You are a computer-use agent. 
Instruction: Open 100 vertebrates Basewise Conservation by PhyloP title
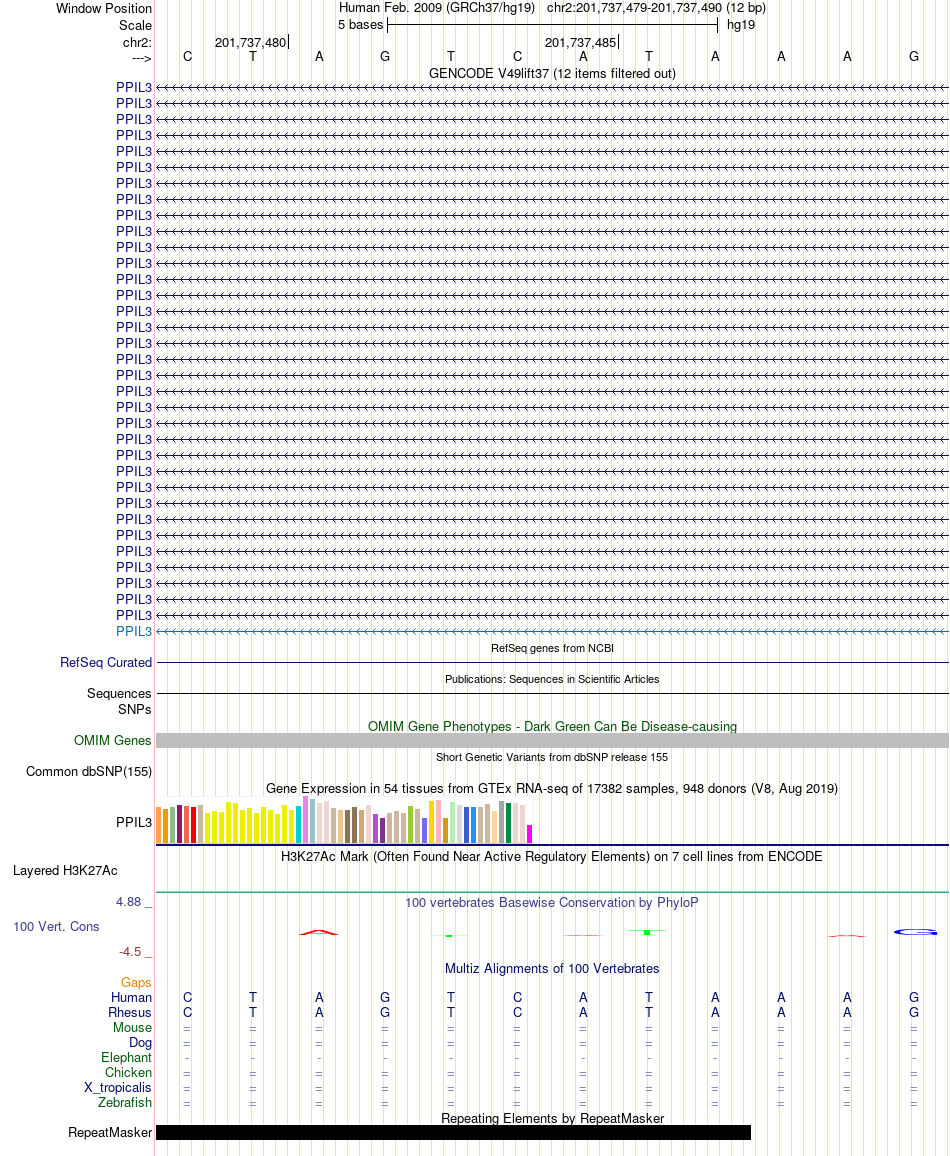point(552,902)
